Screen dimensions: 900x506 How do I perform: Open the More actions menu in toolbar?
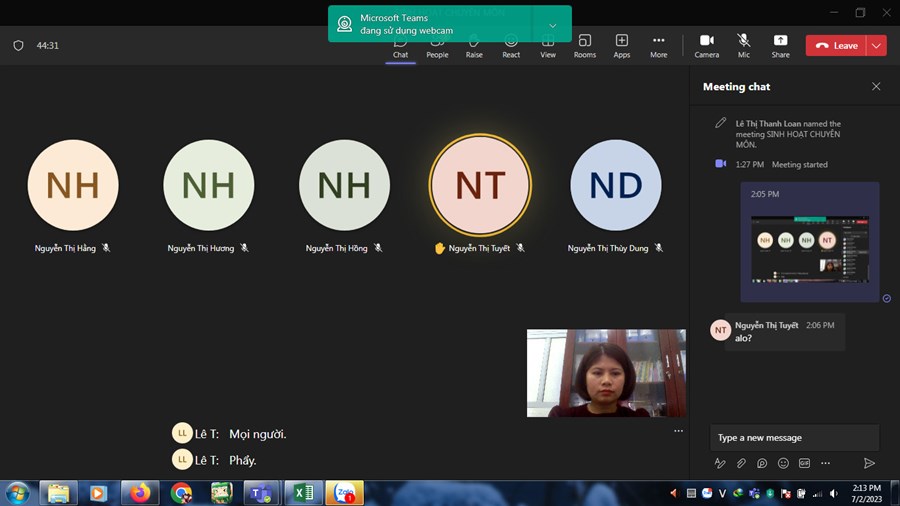(x=658, y=45)
